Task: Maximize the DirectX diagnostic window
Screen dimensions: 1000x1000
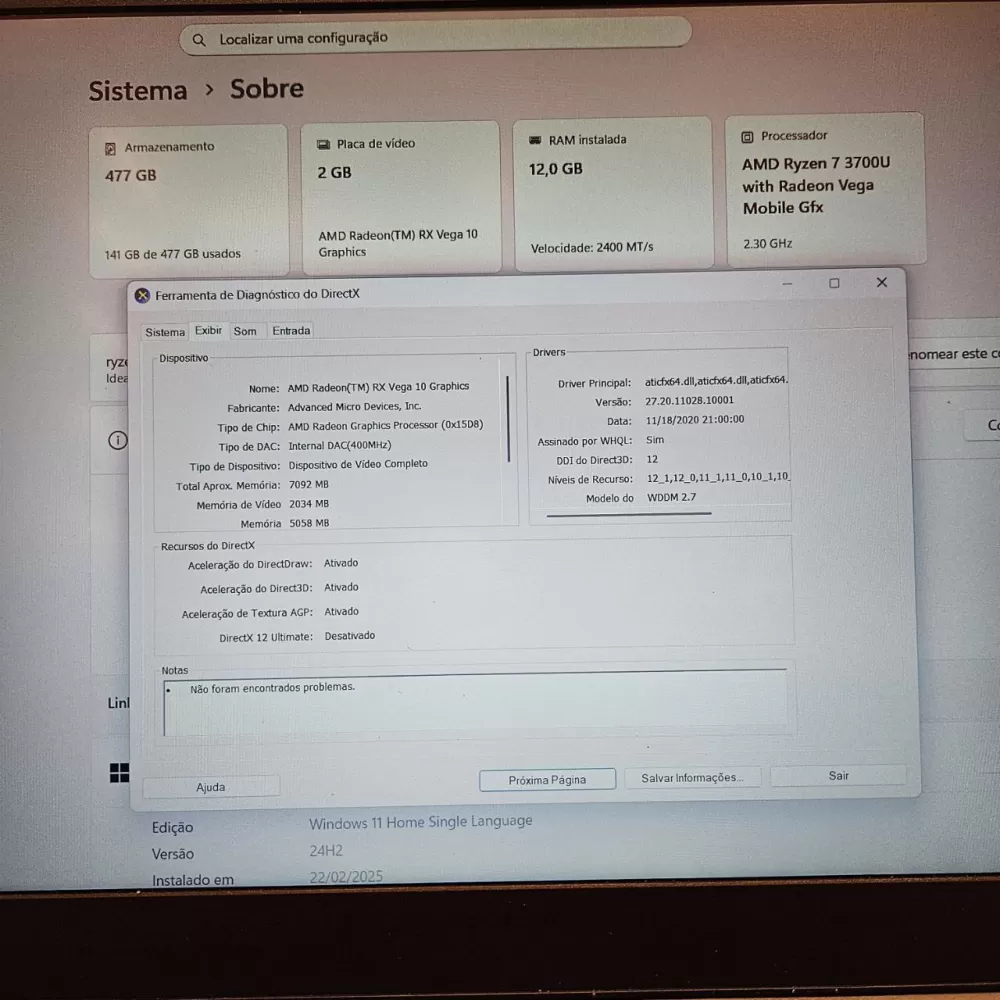Action: (x=834, y=283)
